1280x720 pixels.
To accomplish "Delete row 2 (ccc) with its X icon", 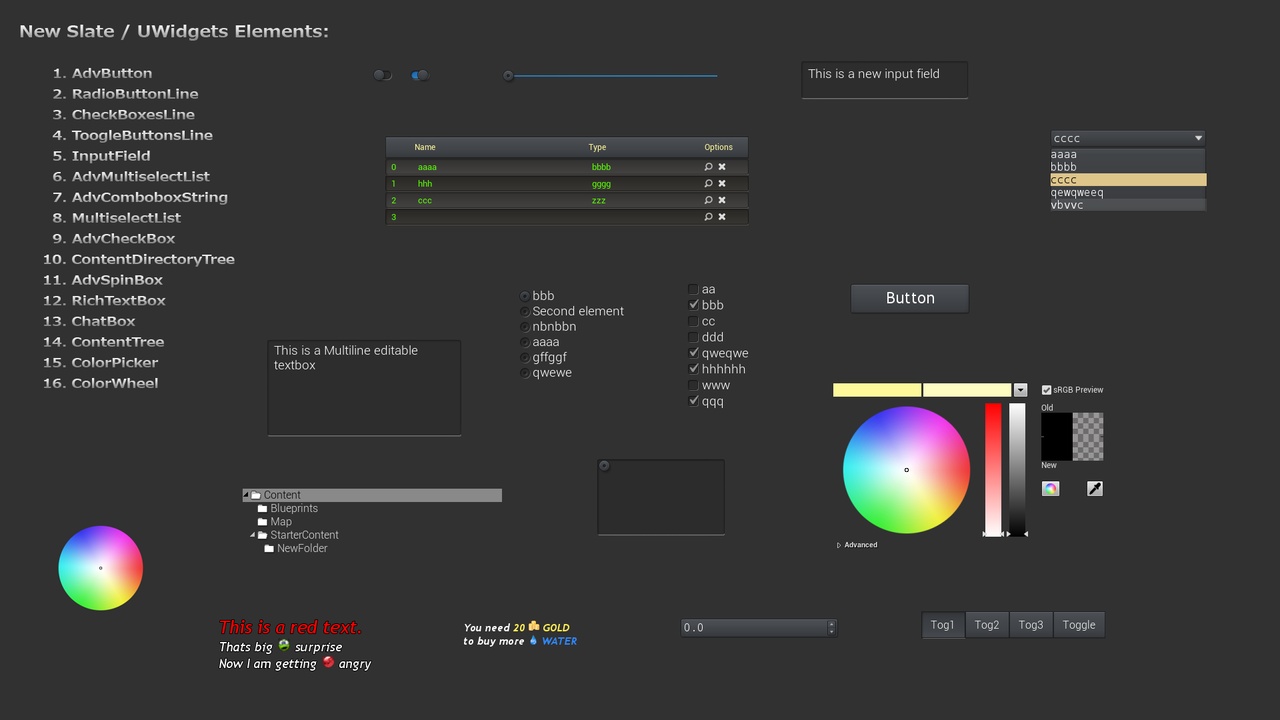I will (x=722, y=200).
